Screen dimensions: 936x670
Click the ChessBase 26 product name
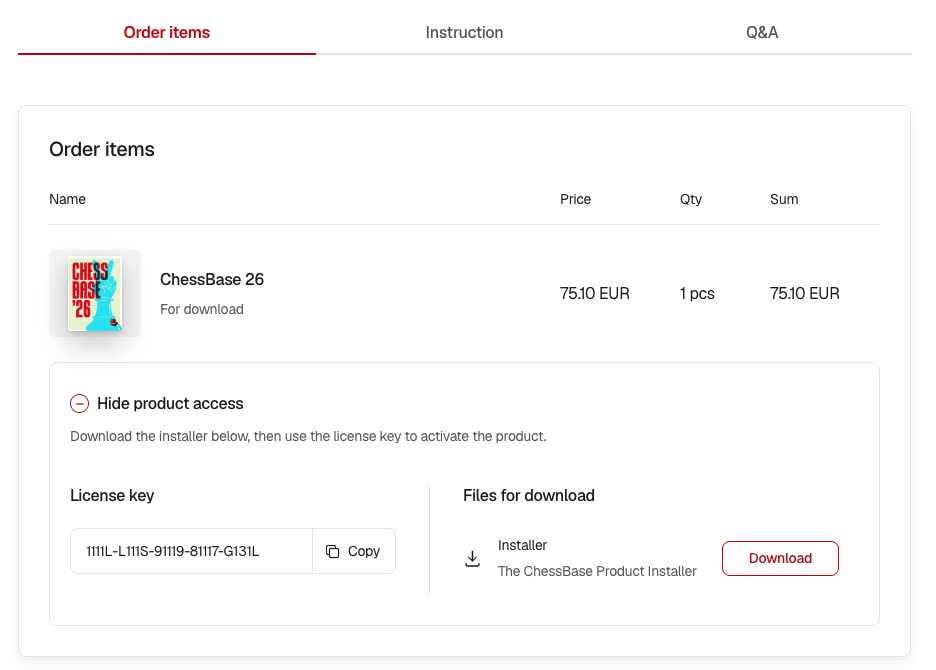(212, 279)
